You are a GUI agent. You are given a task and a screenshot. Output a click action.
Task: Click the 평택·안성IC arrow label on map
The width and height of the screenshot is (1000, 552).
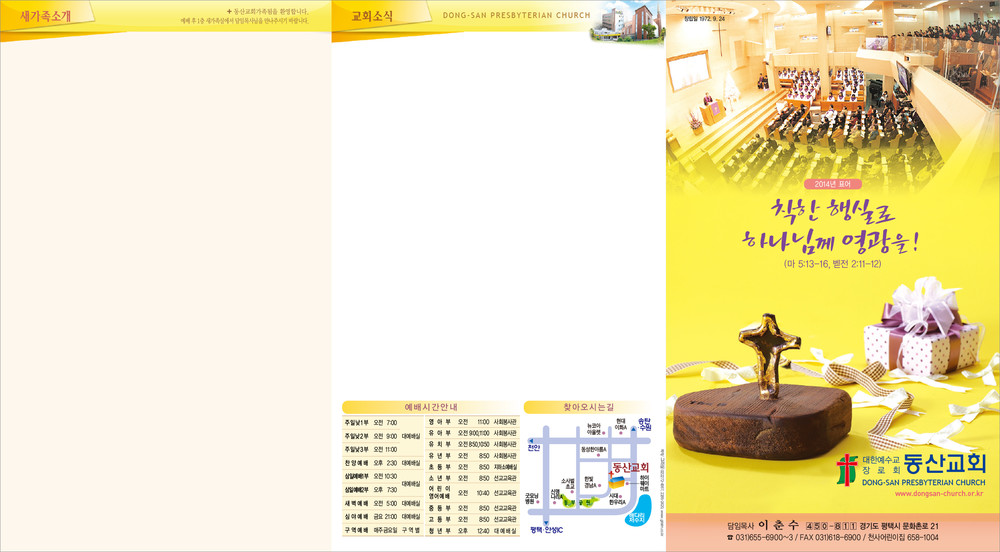pos(547,529)
